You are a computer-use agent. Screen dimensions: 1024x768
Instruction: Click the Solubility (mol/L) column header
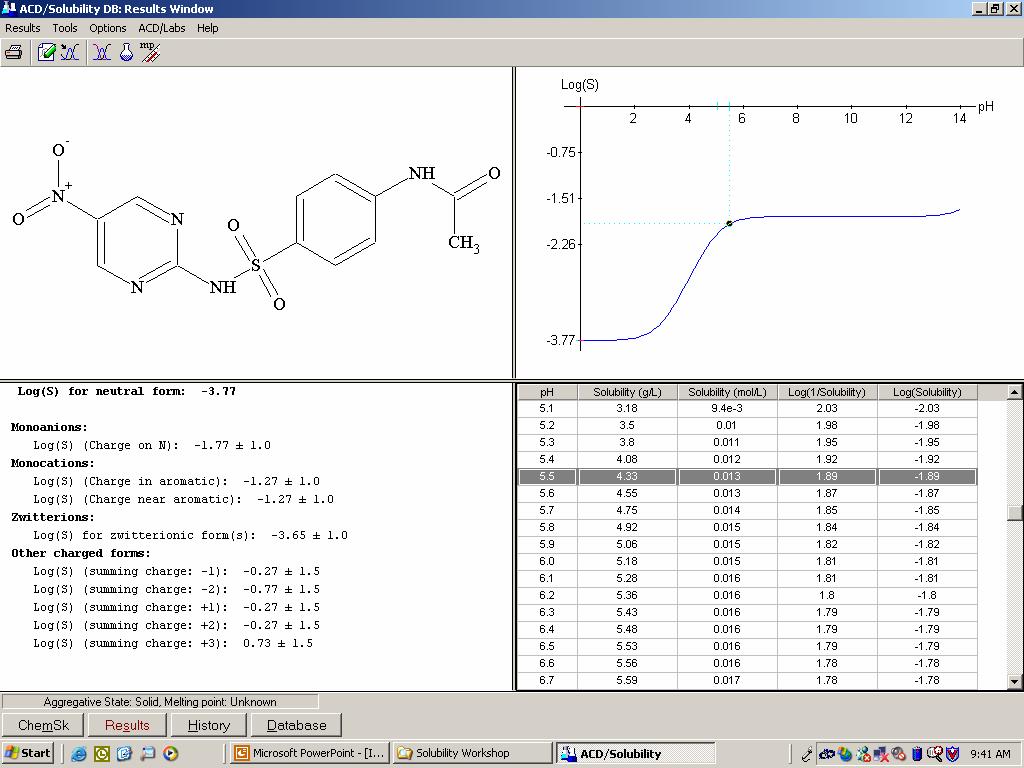pos(727,392)
